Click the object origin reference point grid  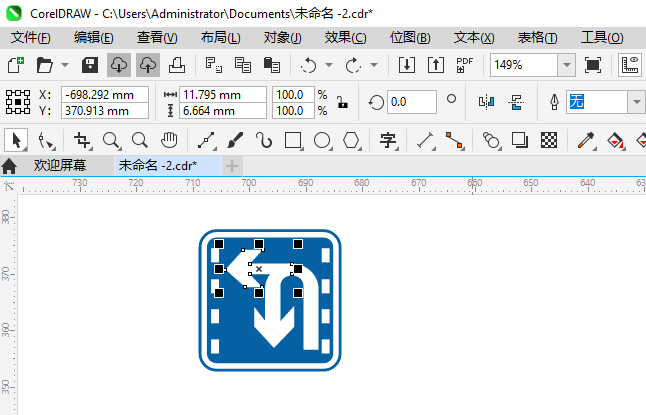point(18,102)
